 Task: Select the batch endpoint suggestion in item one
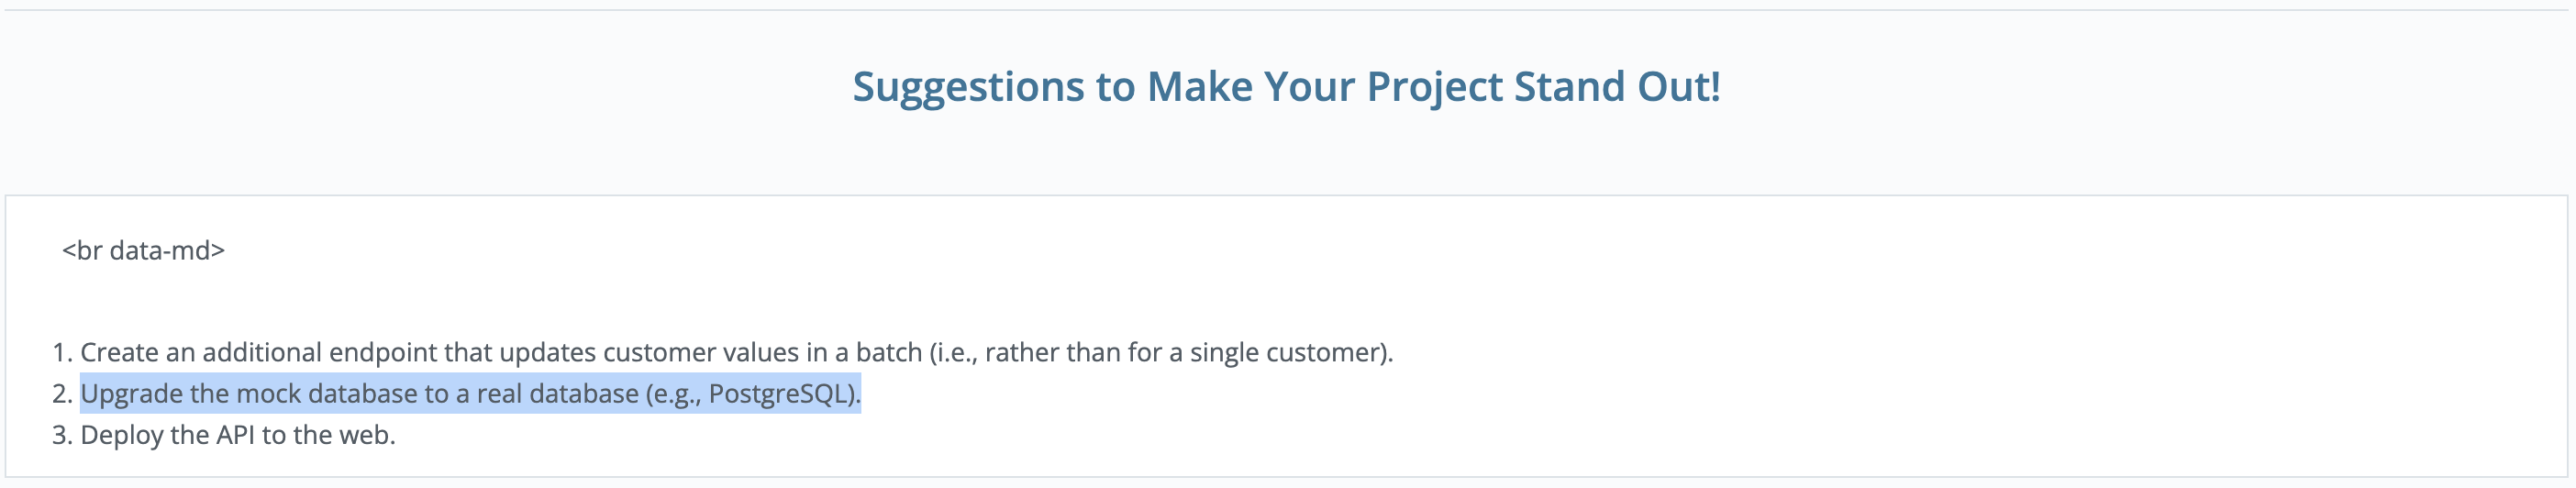[736, 352]
